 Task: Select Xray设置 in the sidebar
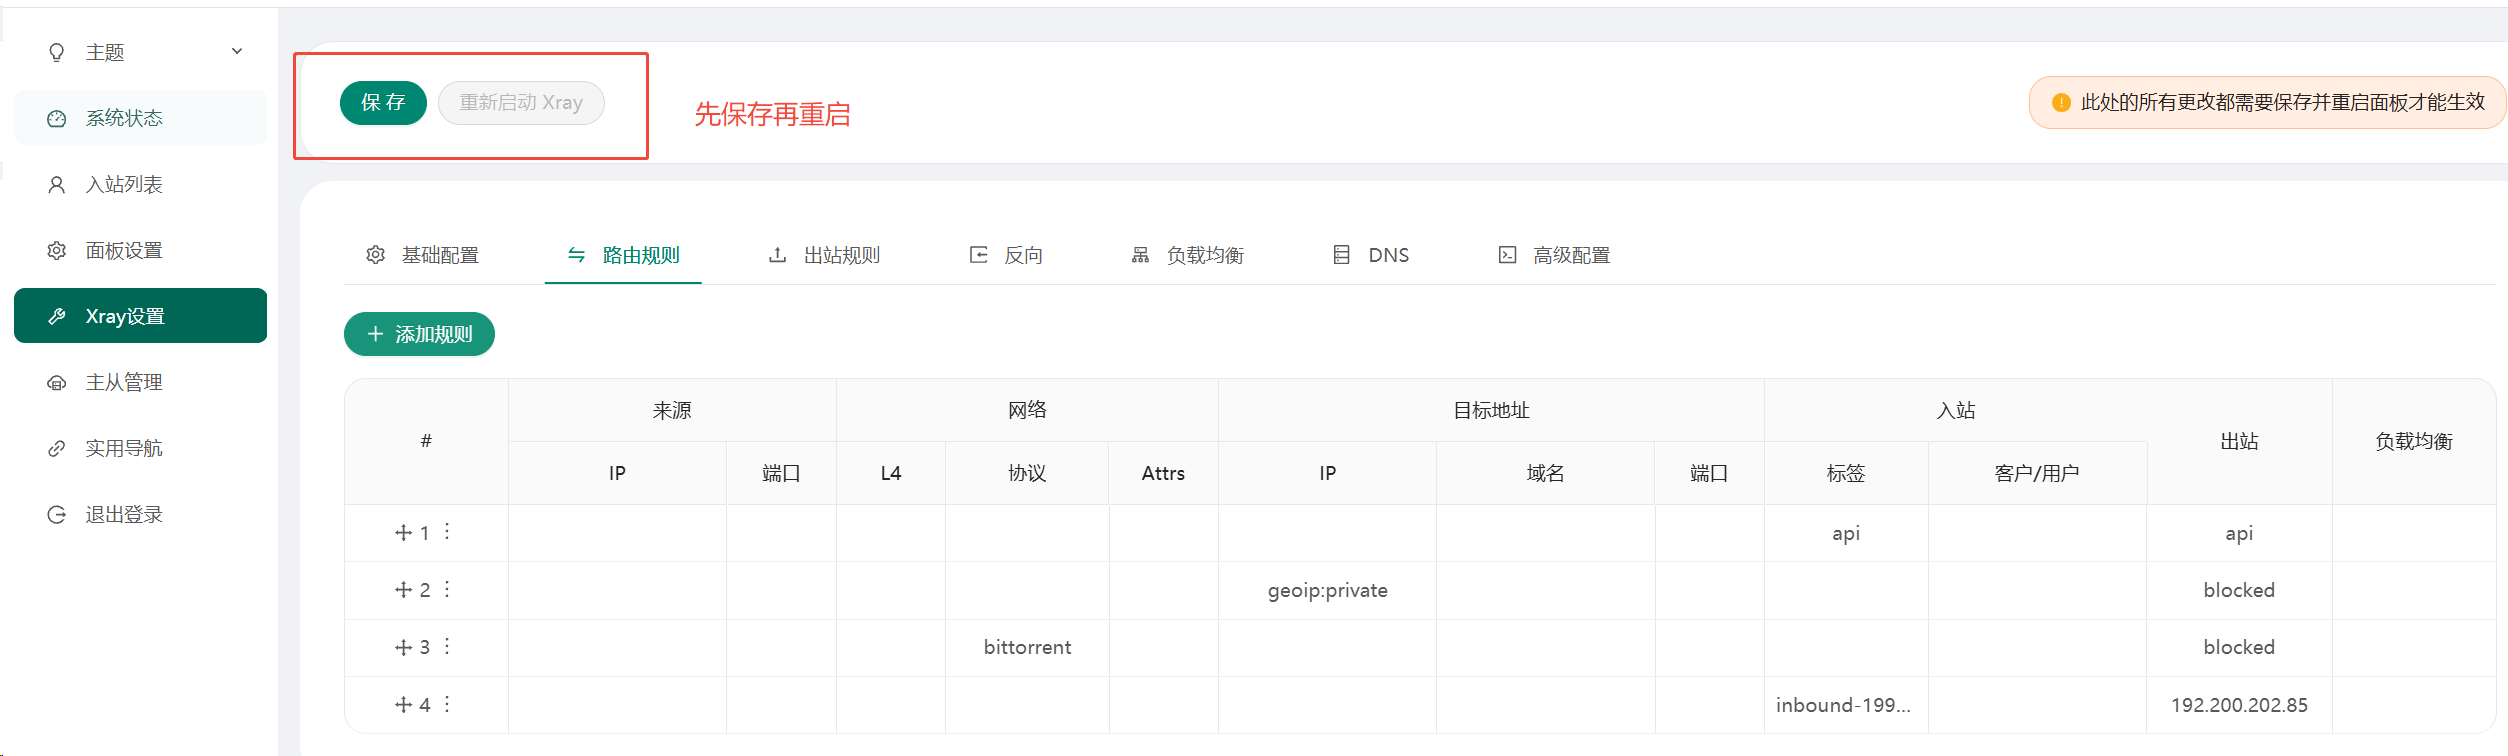click(140, 316)
